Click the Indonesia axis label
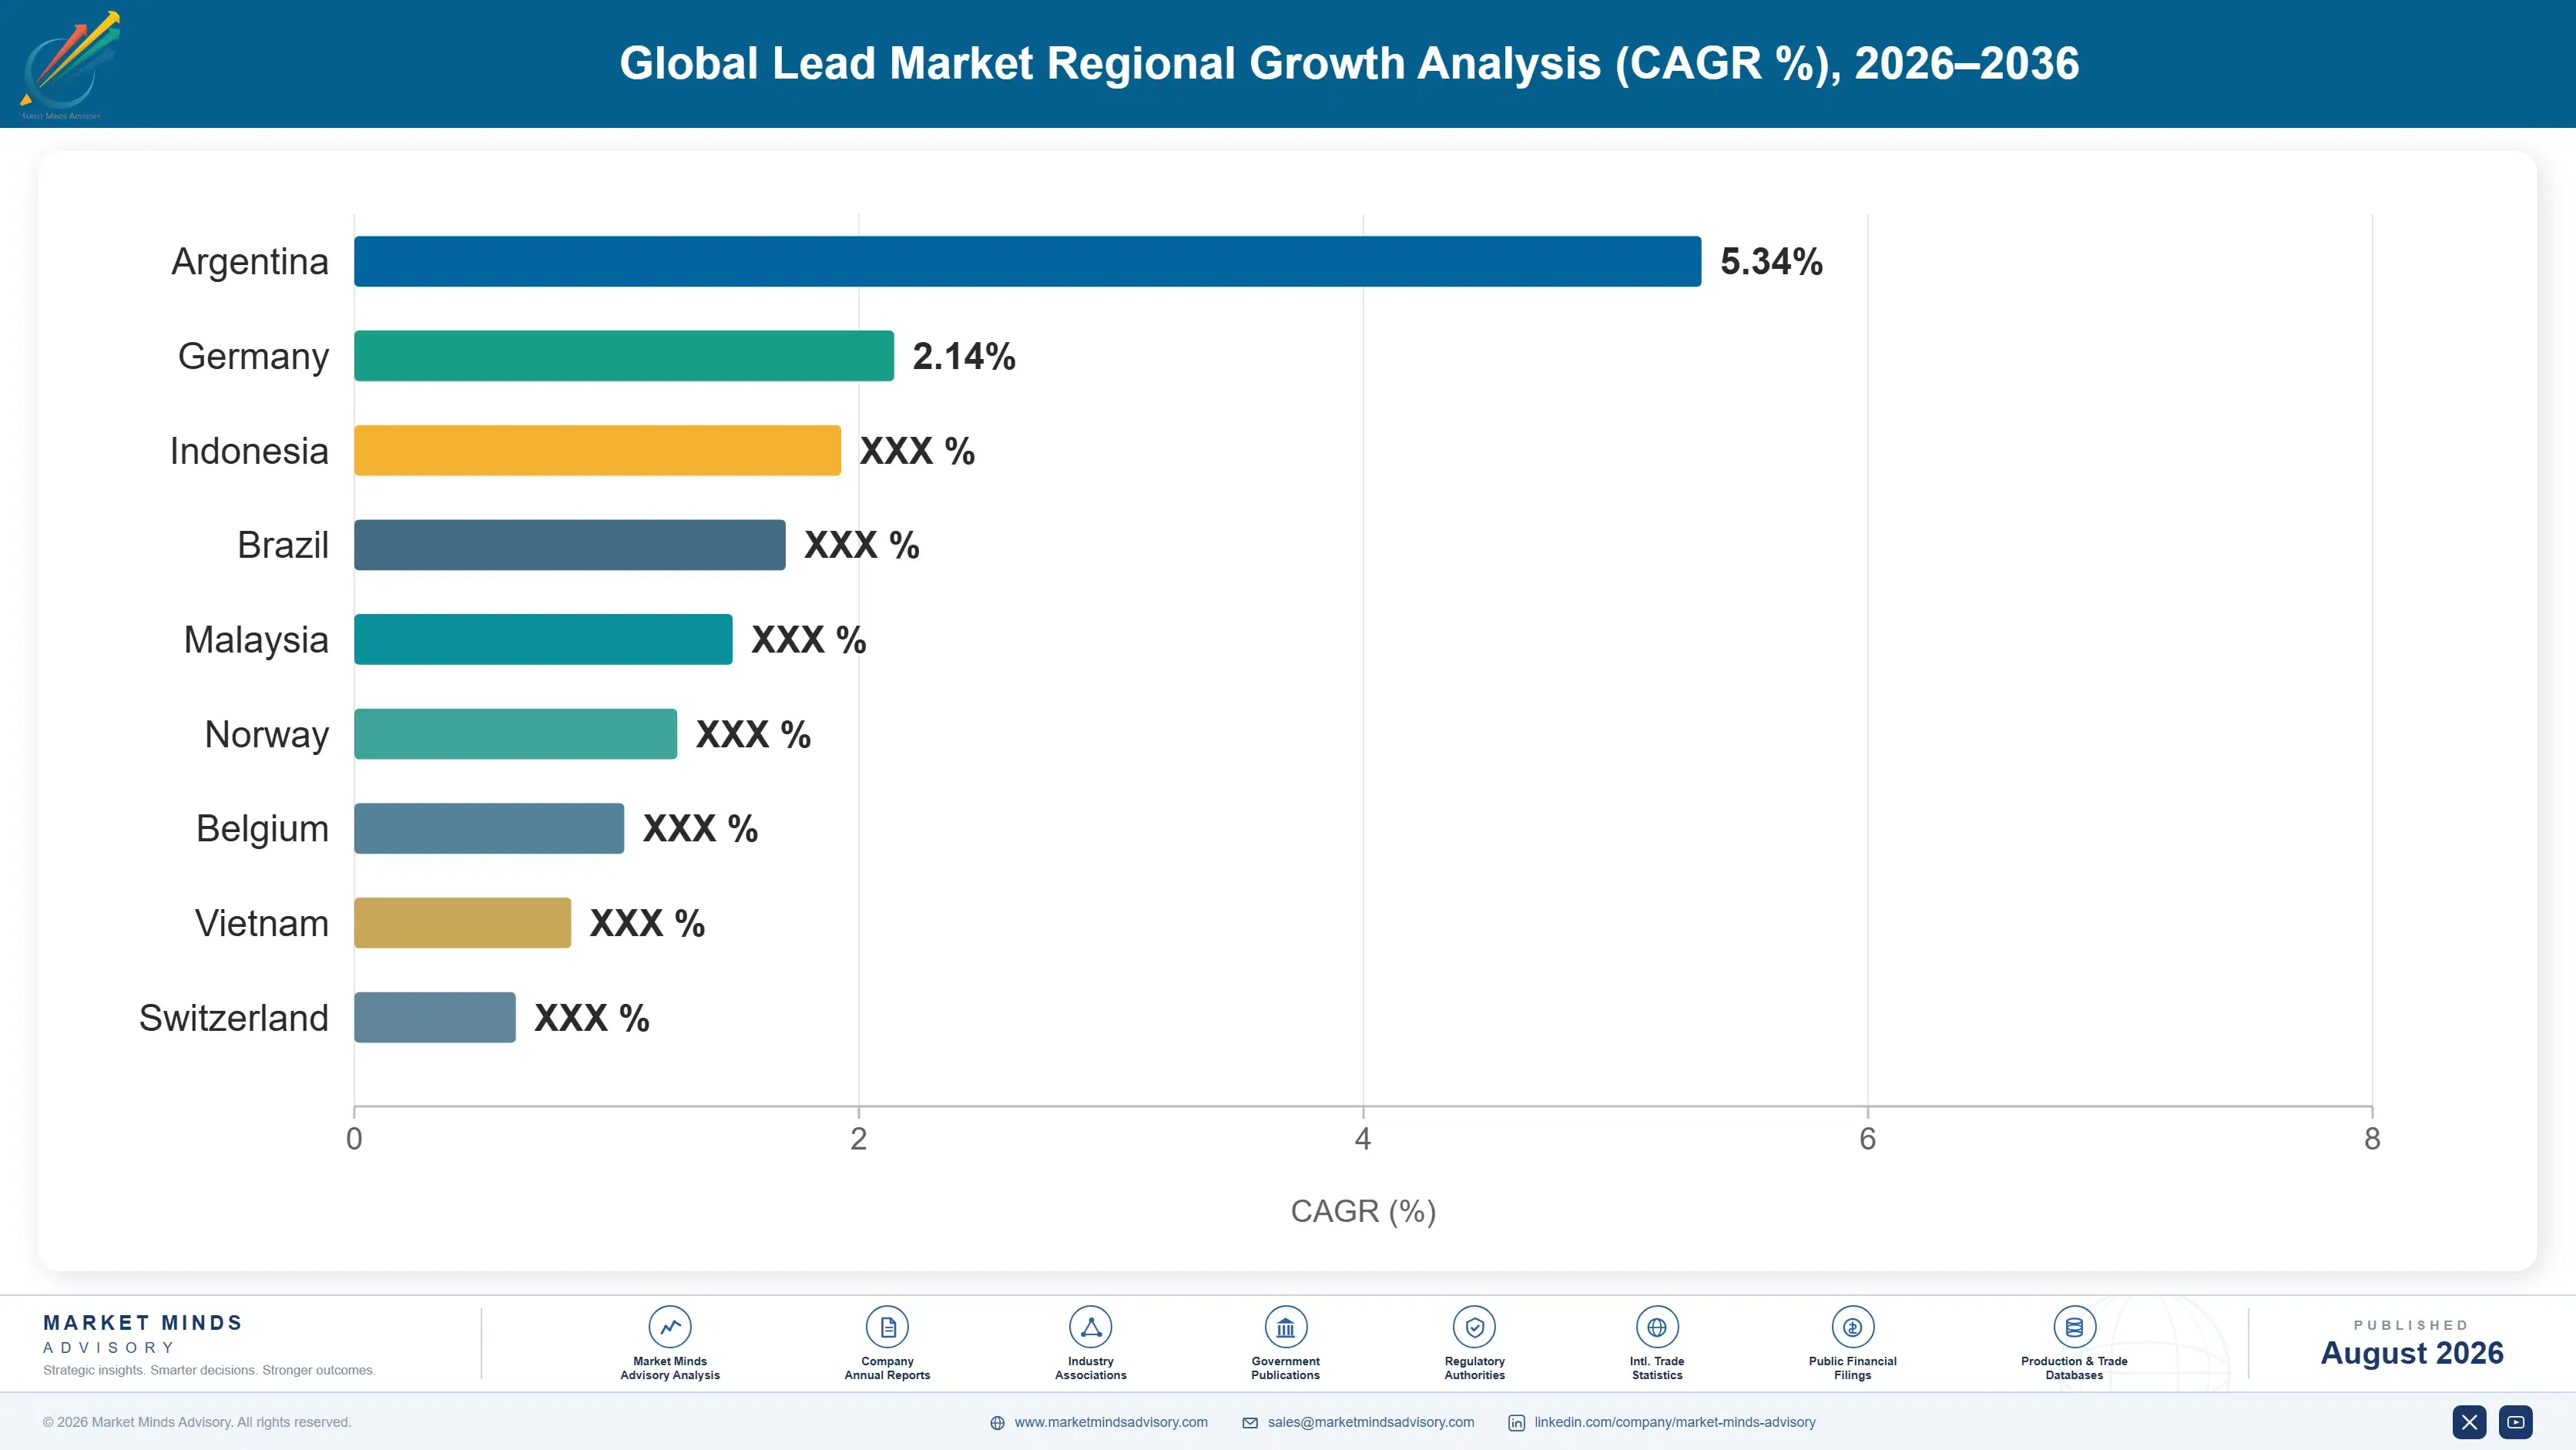The image size is (2576, 1450). [249, 451]
